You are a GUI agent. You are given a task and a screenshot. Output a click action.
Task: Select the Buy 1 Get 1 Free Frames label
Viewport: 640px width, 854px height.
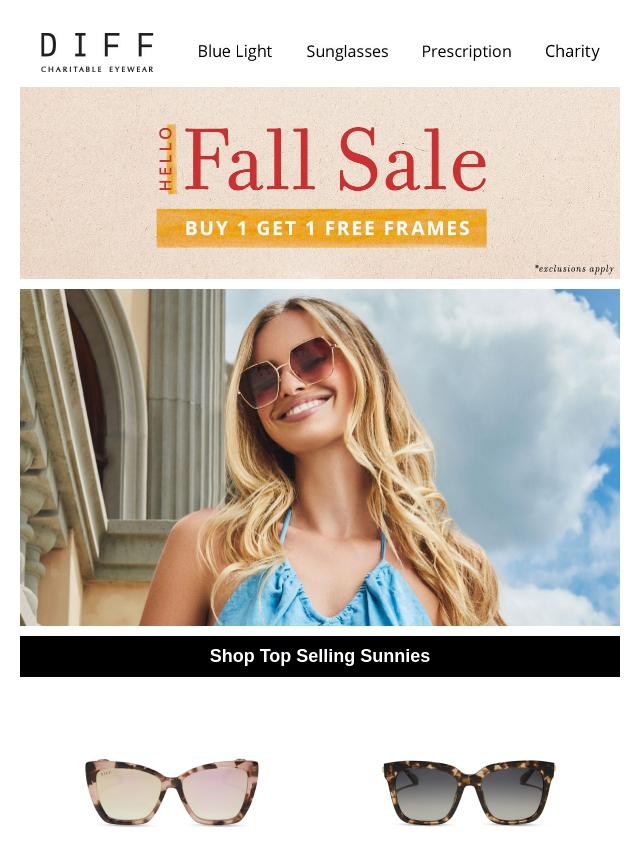321,228
